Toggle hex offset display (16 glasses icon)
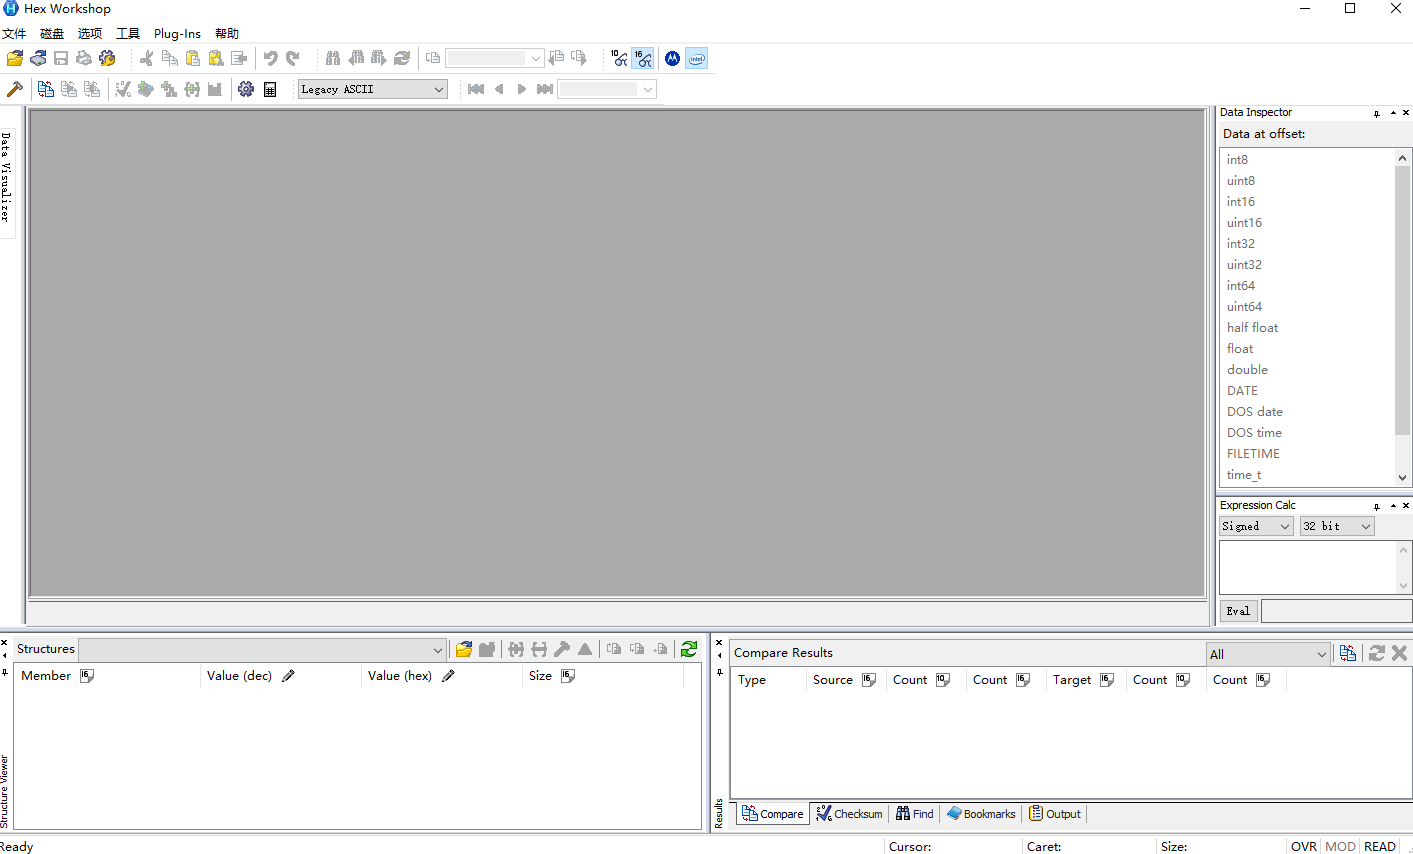Screen dimensions: 1413x854 643,59
